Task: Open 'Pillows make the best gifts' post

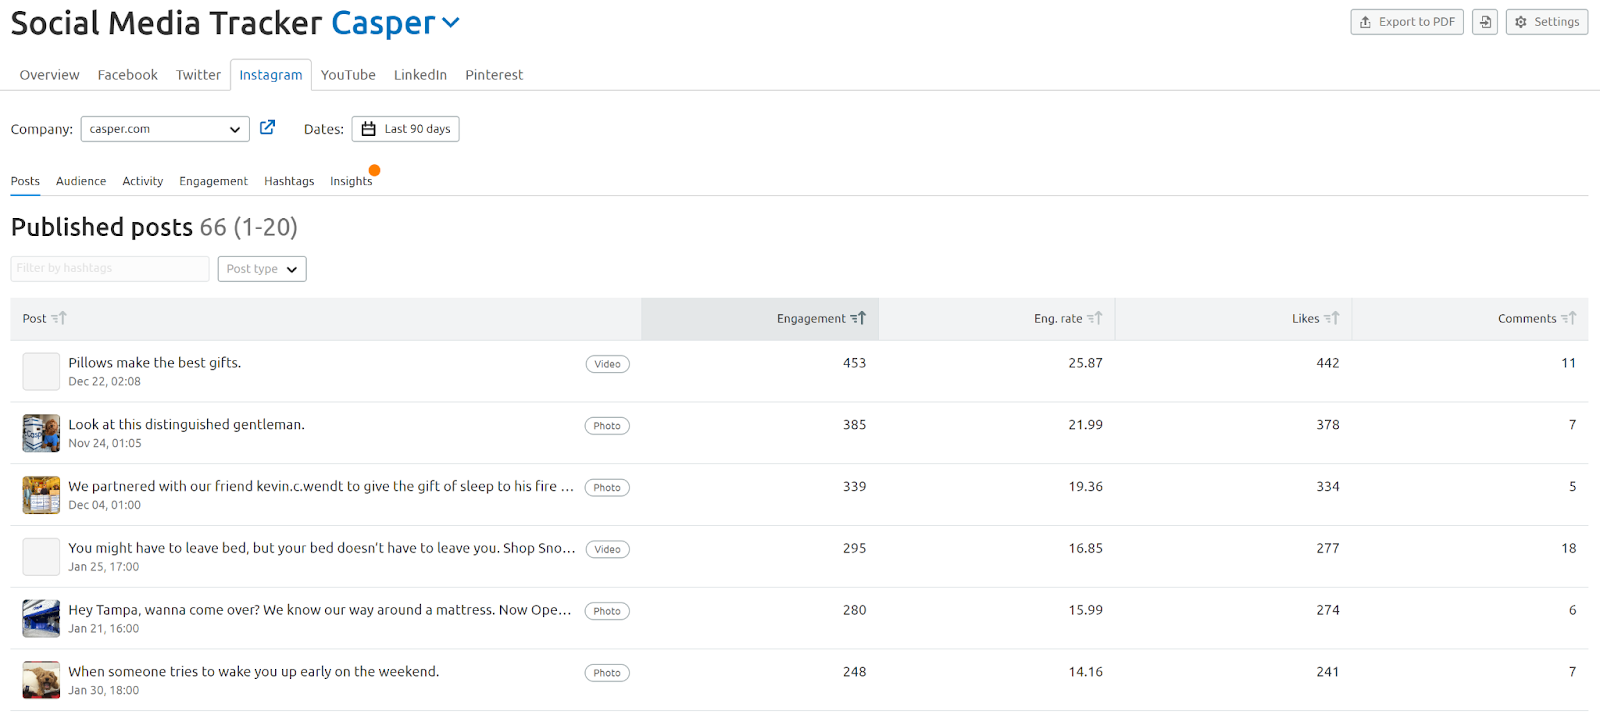Action: (154, 363)
